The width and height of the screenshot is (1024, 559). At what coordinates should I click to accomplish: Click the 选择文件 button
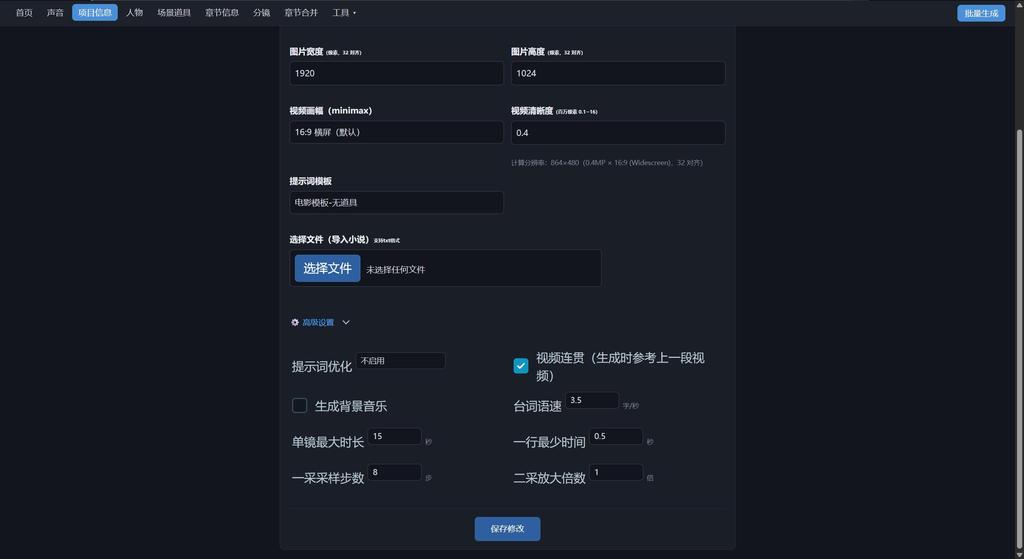(x=327, y=268)
